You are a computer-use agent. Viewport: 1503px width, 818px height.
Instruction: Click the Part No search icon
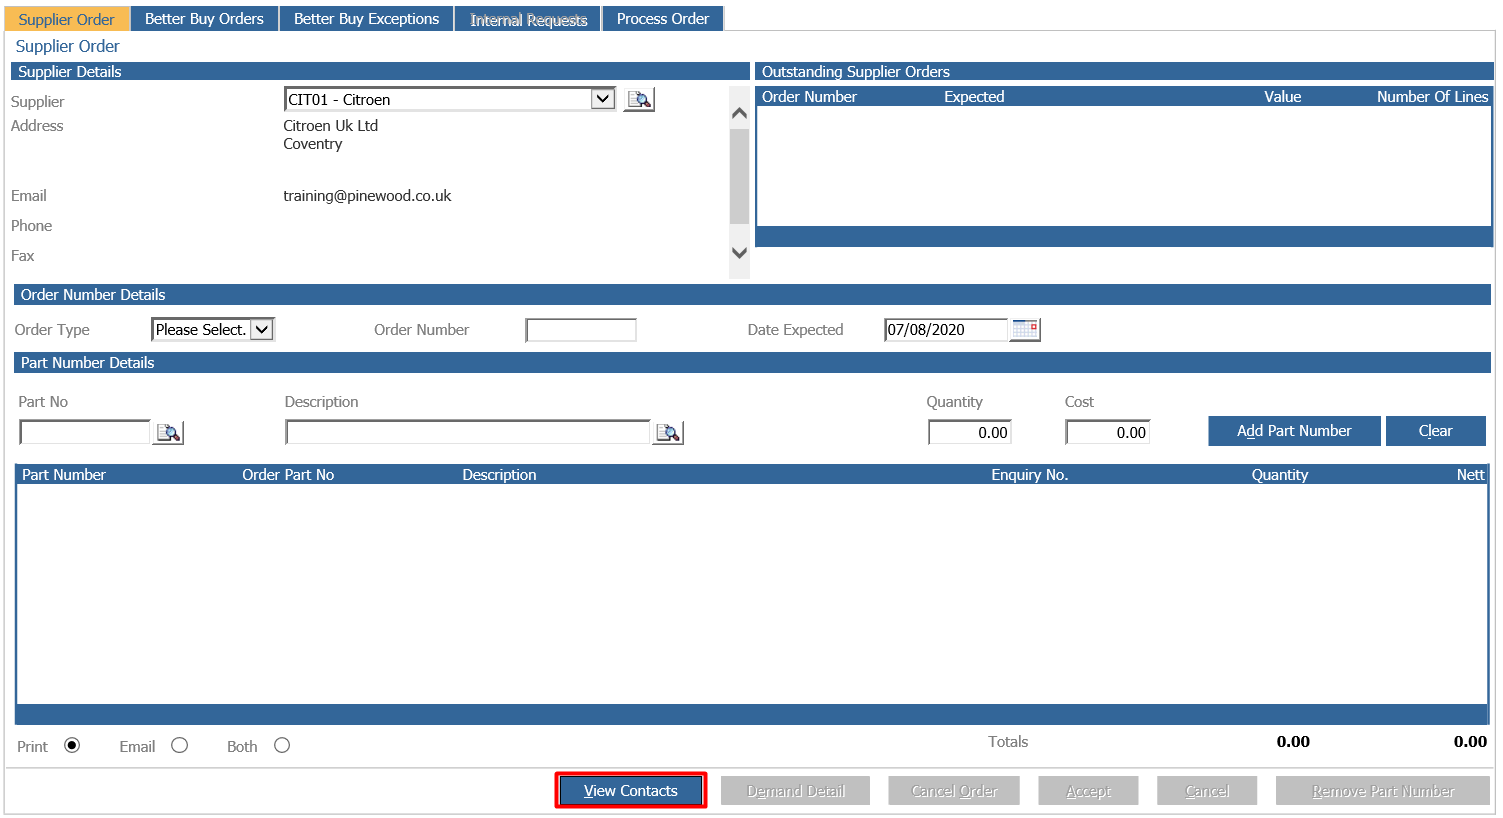pyautogui.click(x=168, y=432)
